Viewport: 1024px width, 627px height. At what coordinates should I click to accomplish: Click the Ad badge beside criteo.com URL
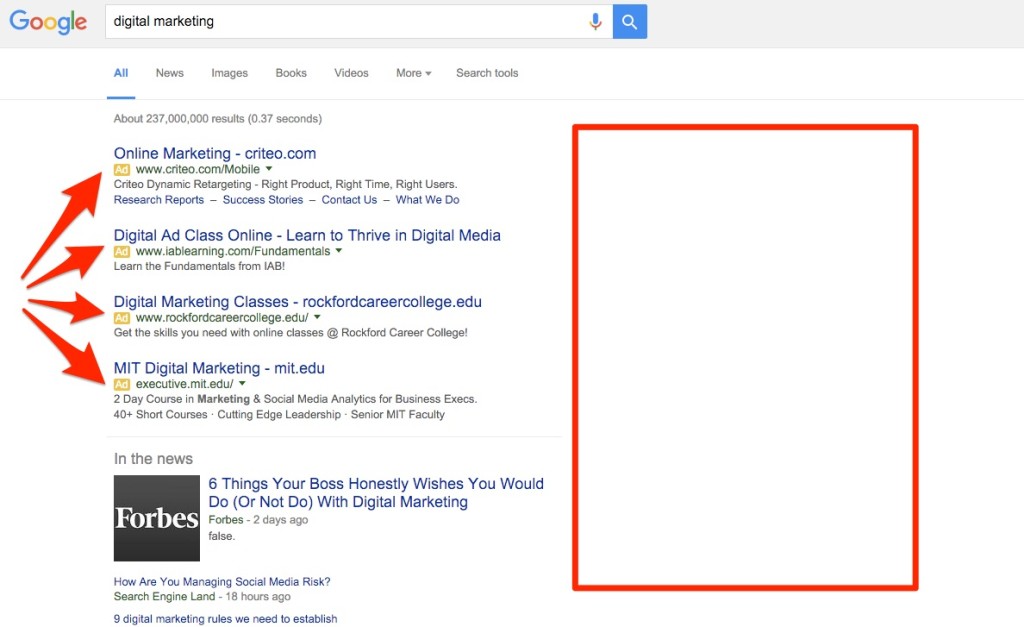point(122,170)
